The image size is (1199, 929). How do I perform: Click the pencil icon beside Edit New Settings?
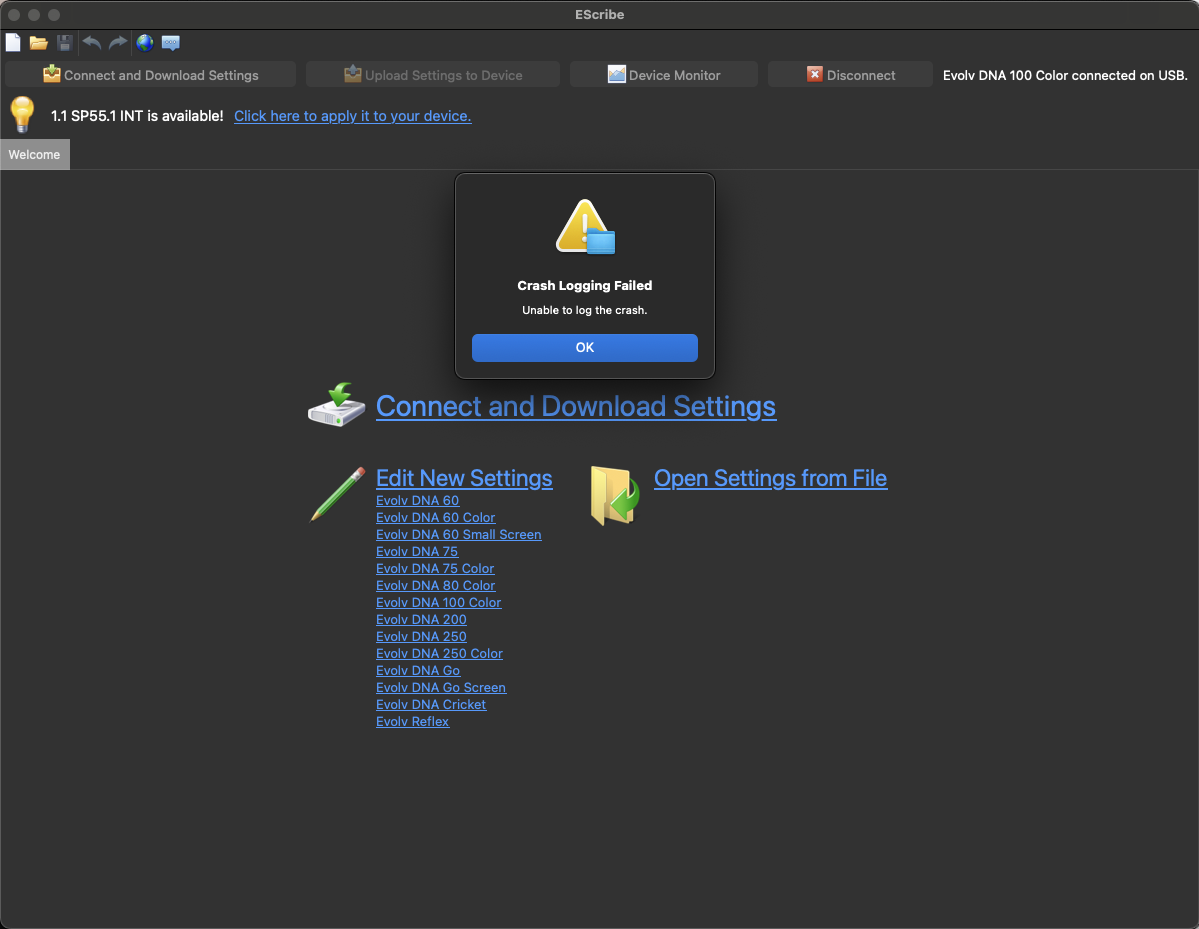point(337,494)
